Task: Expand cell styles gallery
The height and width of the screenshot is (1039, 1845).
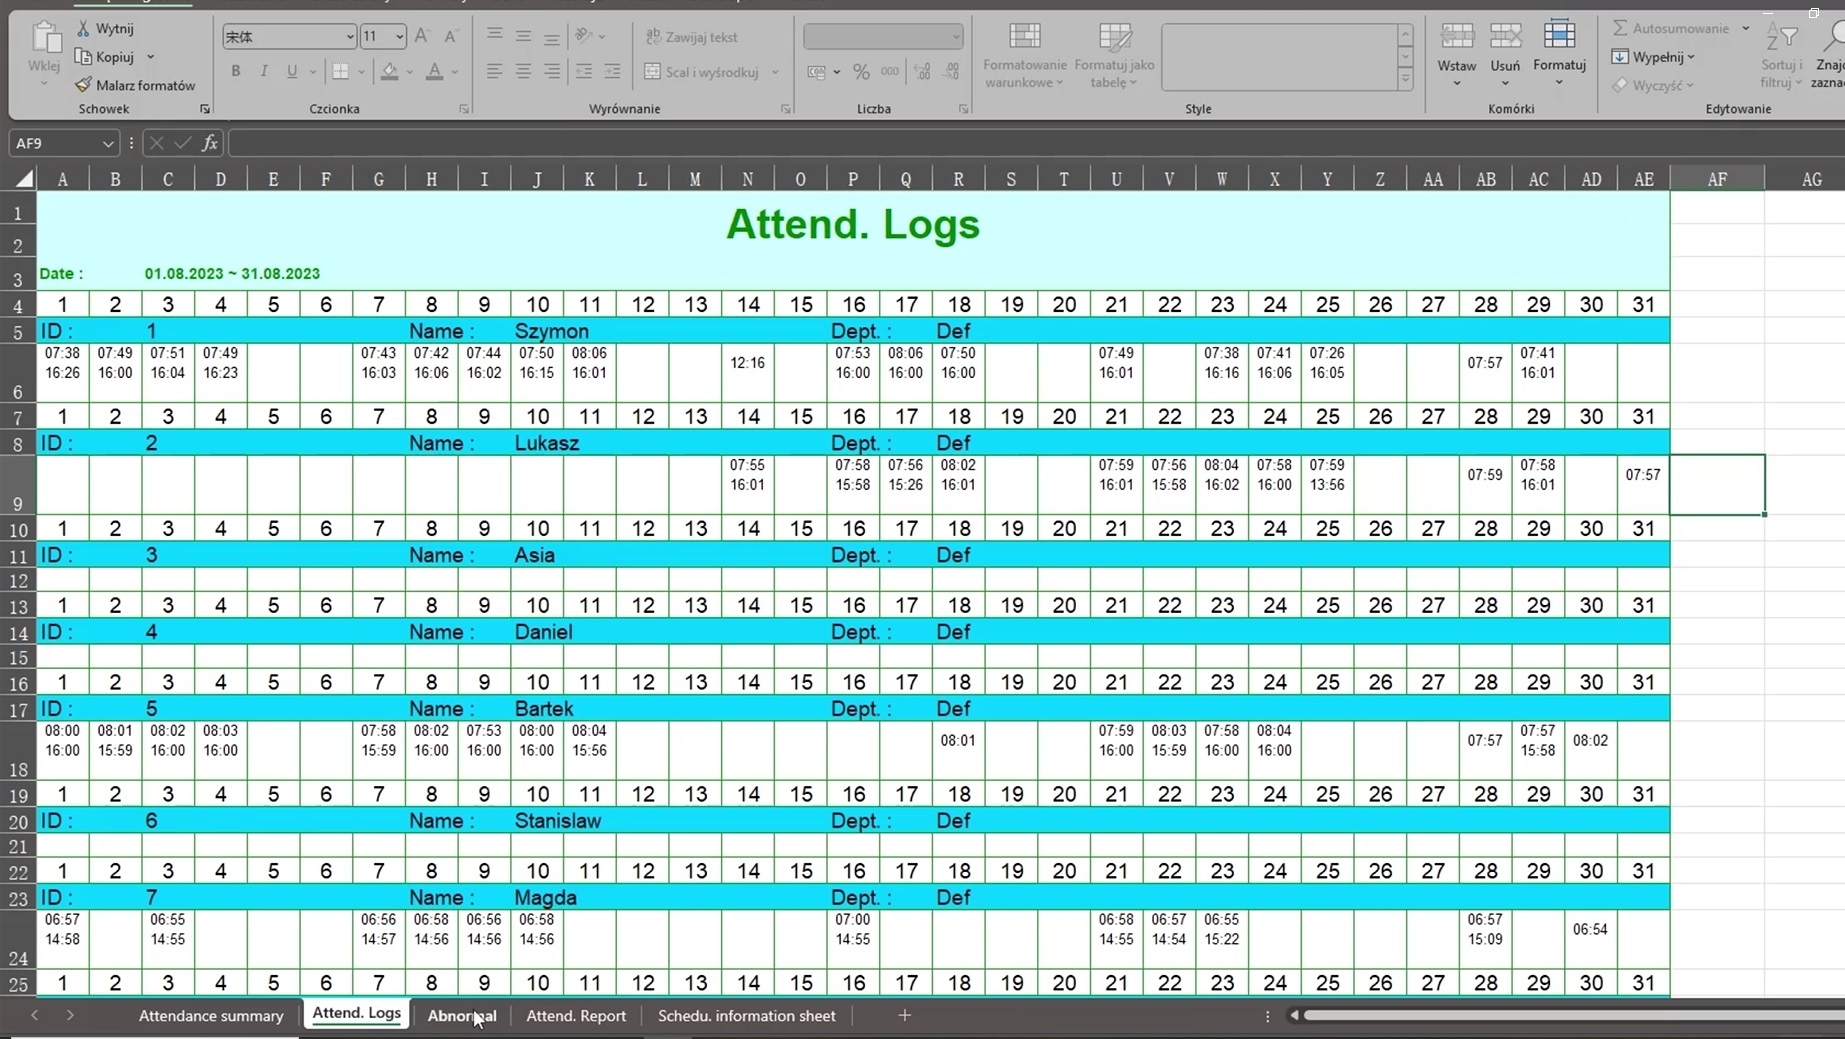Action: [x=1405, y=79]
